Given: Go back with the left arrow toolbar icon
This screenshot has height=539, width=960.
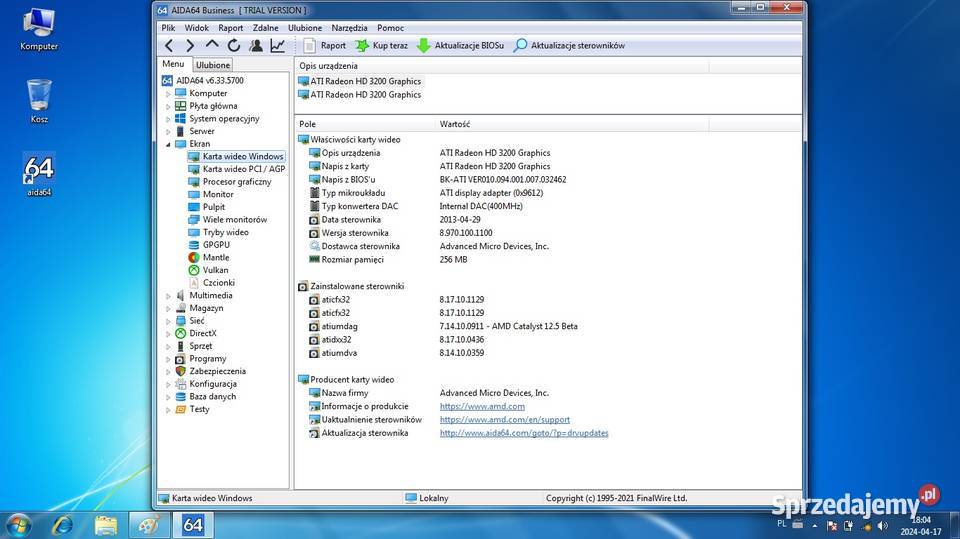Looking at the screenshot, I should 170,45.
